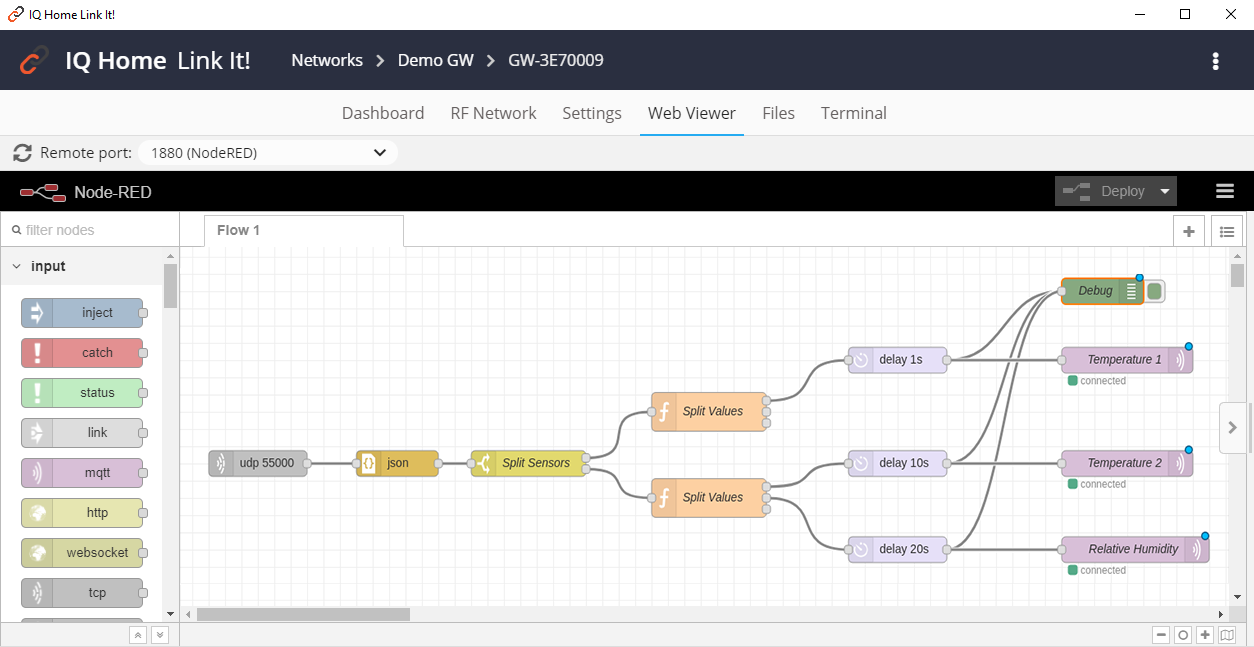
Task: Show the list of flows
Action: coord(1227,231)
